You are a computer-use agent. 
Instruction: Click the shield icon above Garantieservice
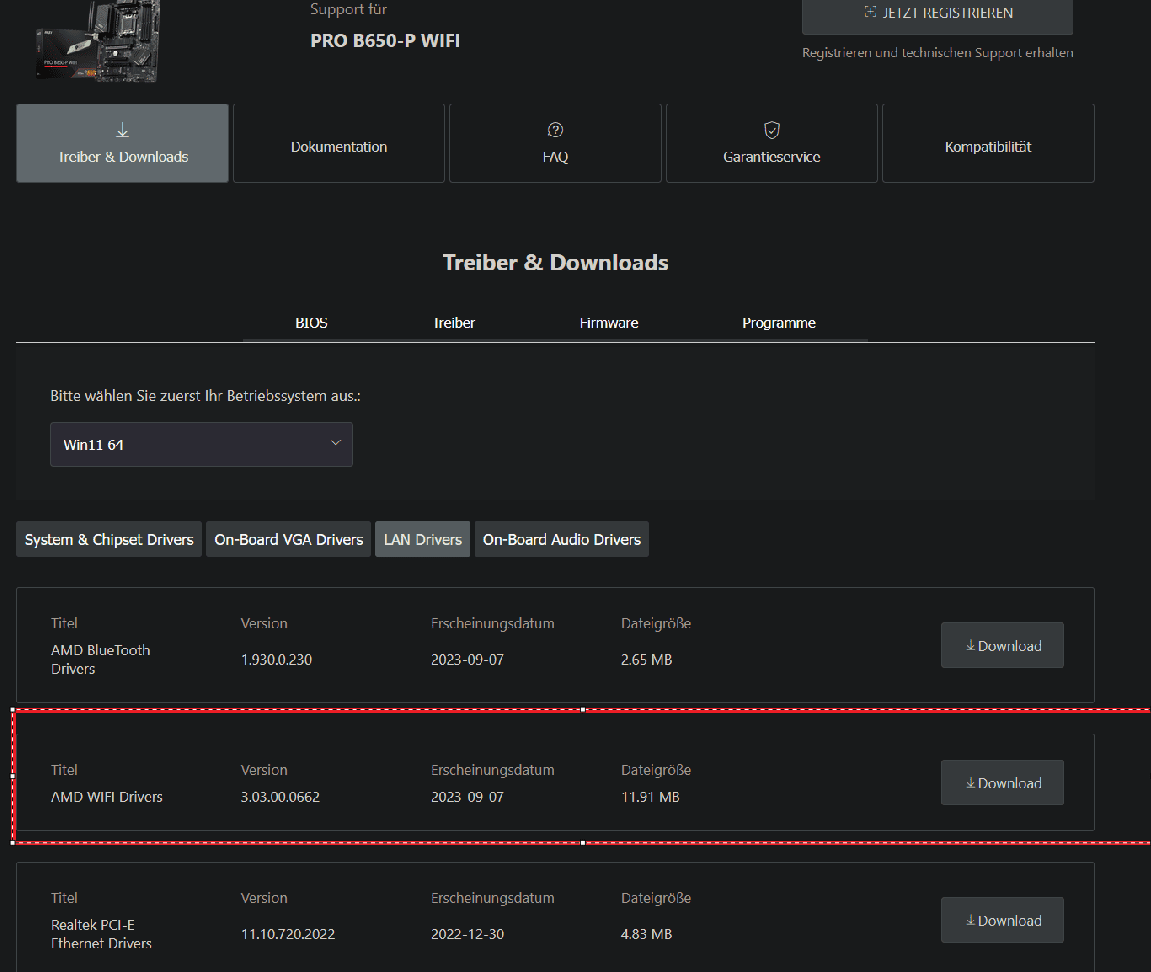[x=771, y=130]
